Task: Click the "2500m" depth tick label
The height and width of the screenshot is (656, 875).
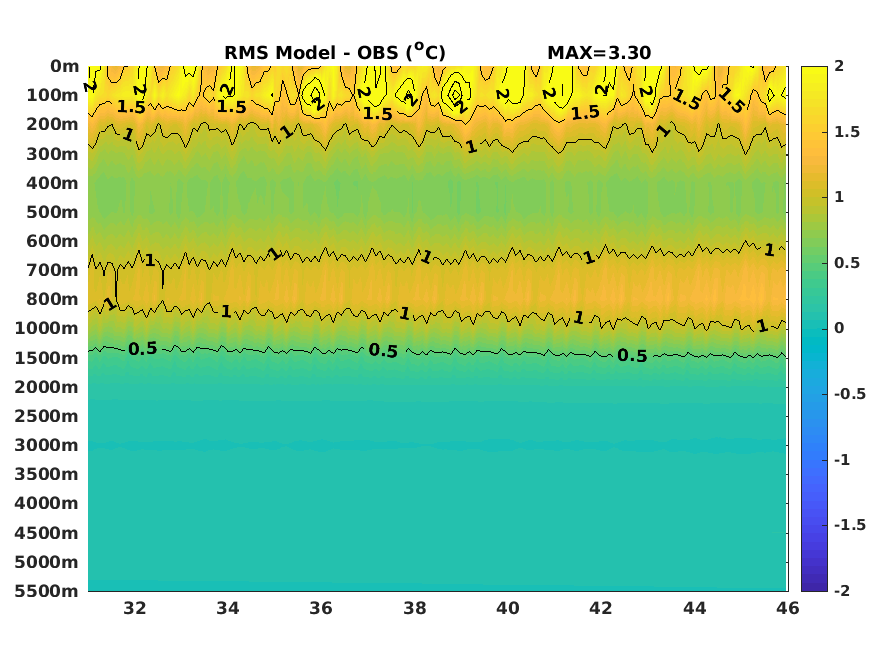Action: coord(47,416)
